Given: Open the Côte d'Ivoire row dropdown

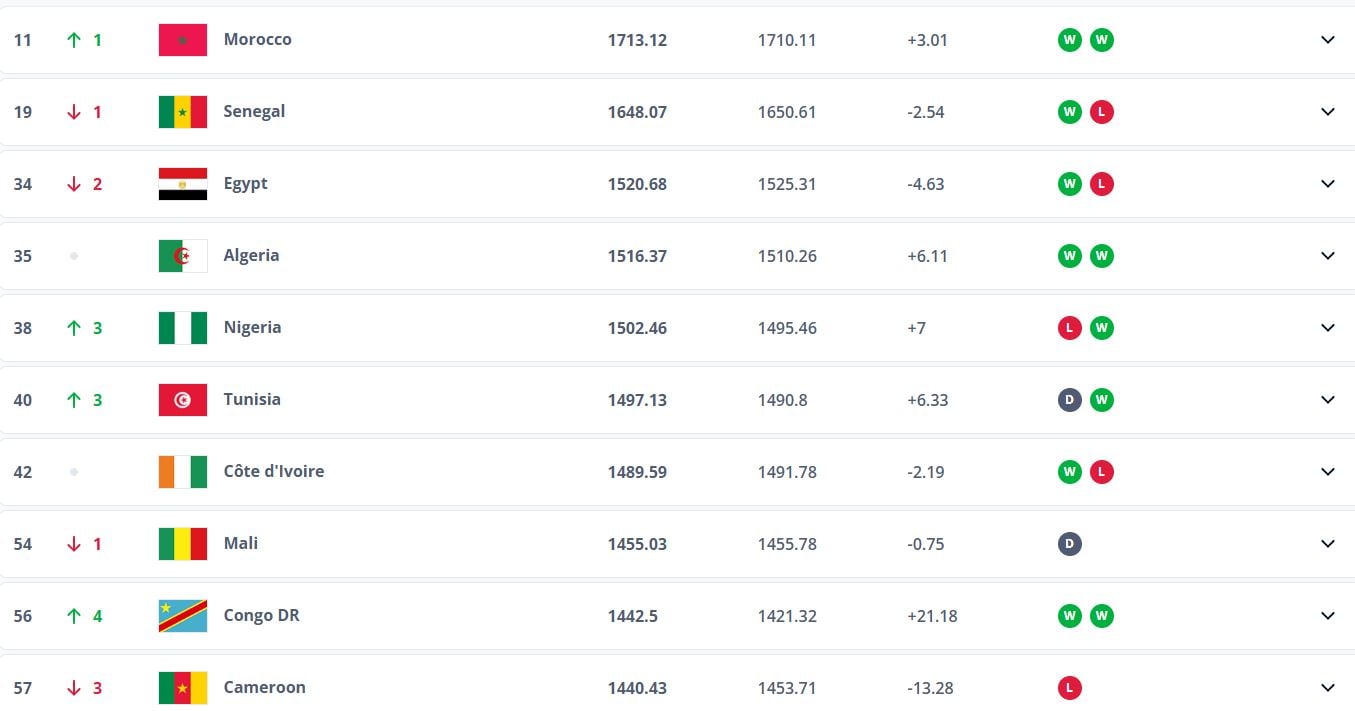Looking at the screenshot, I should point(1328,472).
